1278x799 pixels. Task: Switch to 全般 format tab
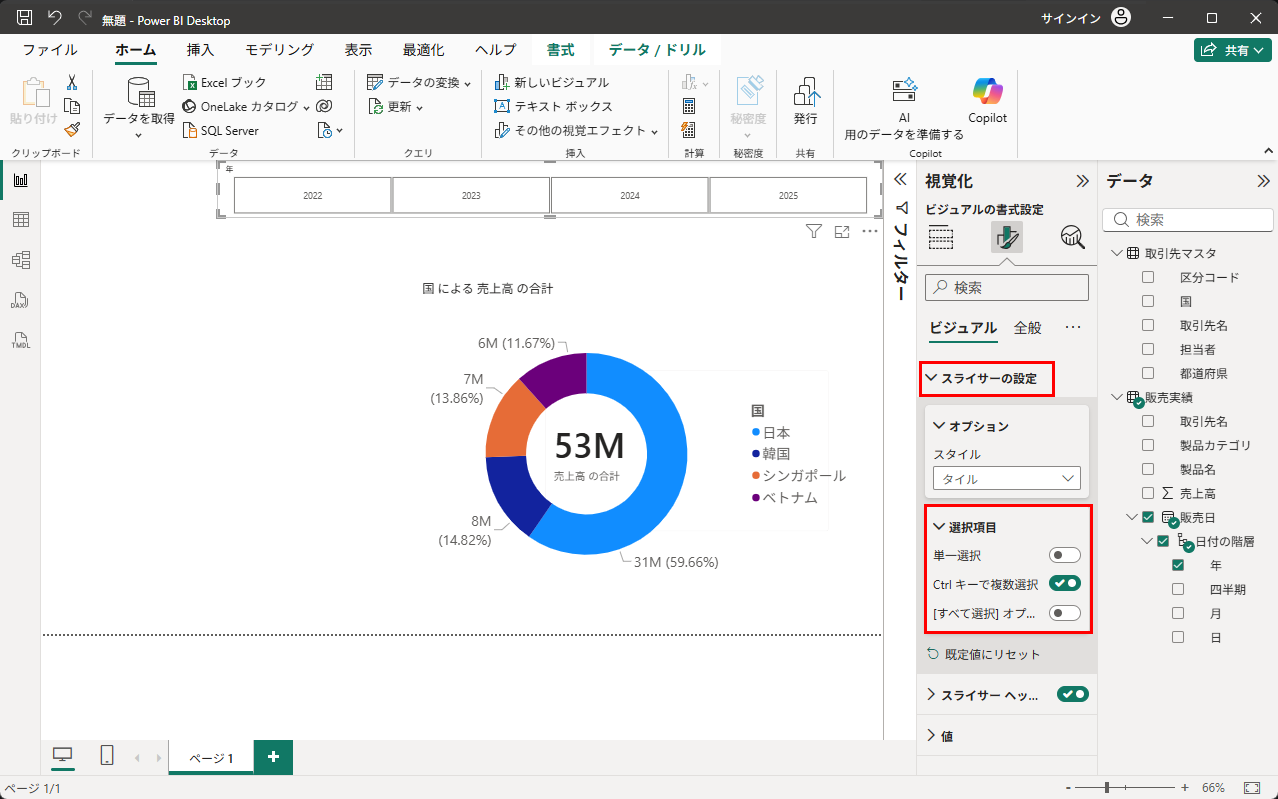pyautogui.click(x=1027, y=328)
